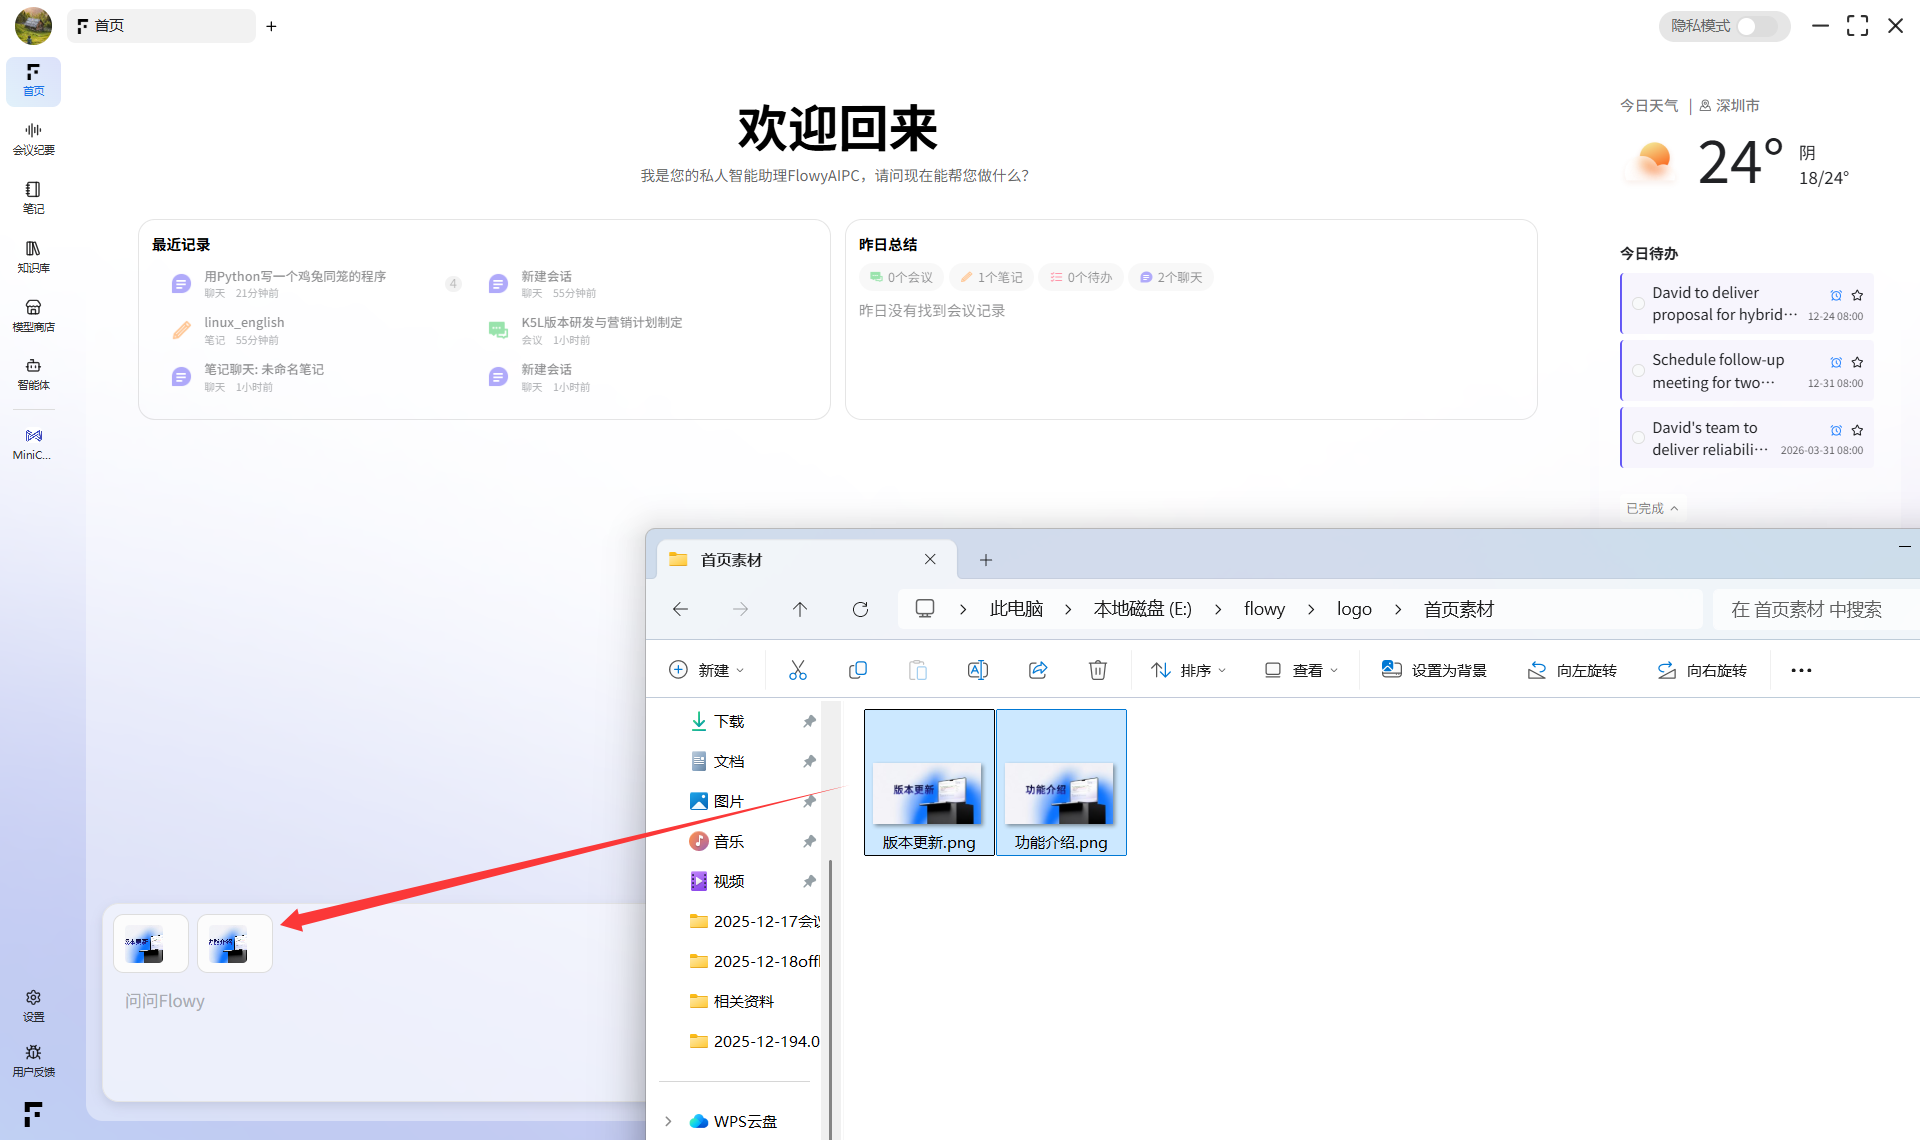
Task: Expand the WPS云盘 tree item
Action: pyautogui.click(x=668, y=1121)
